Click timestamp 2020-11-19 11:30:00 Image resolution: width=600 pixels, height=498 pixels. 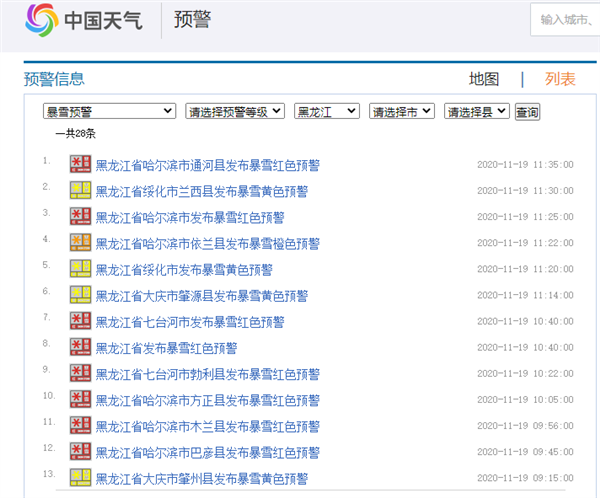525,191
